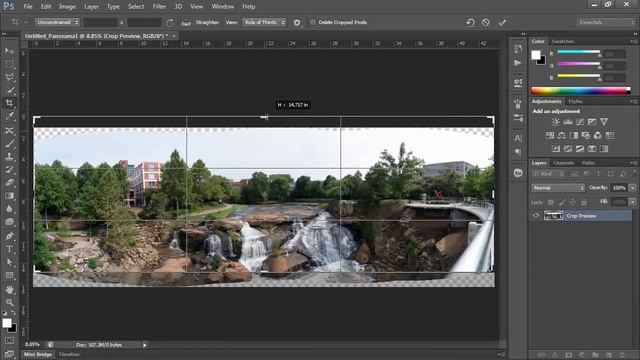Add a Brightness/Contrast adjustment
This screenshot has height=360, width=640.
[x=556, y=122]
